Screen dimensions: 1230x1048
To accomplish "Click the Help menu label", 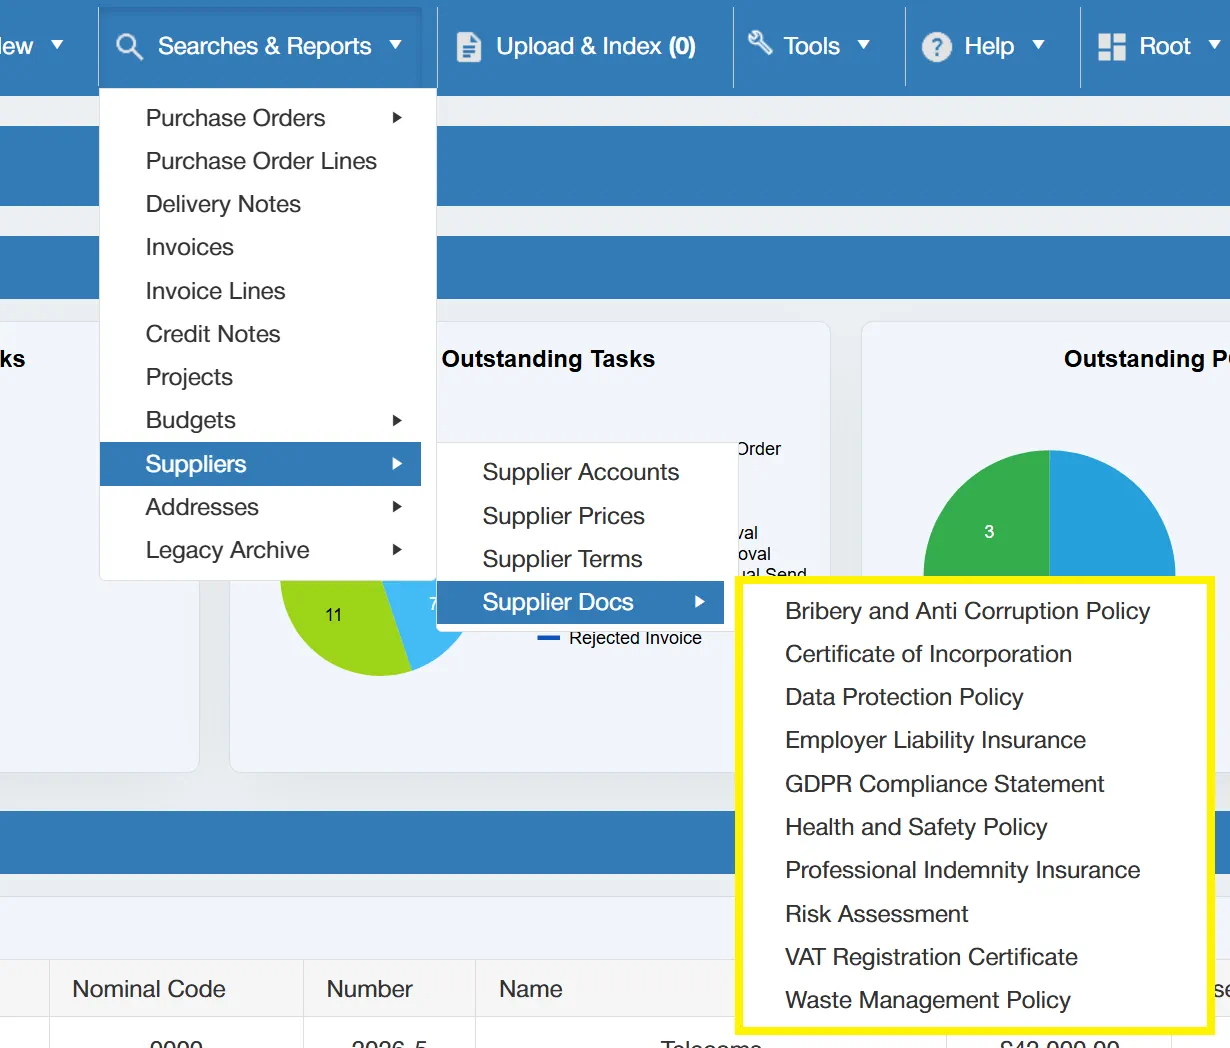I will (989, 46).
